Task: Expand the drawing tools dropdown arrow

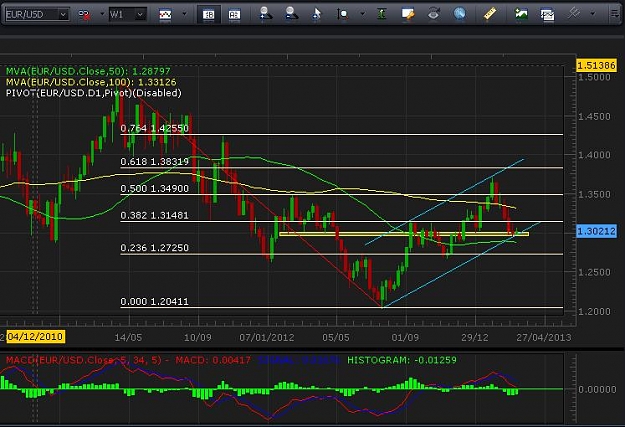Action: tap(593, 14)
